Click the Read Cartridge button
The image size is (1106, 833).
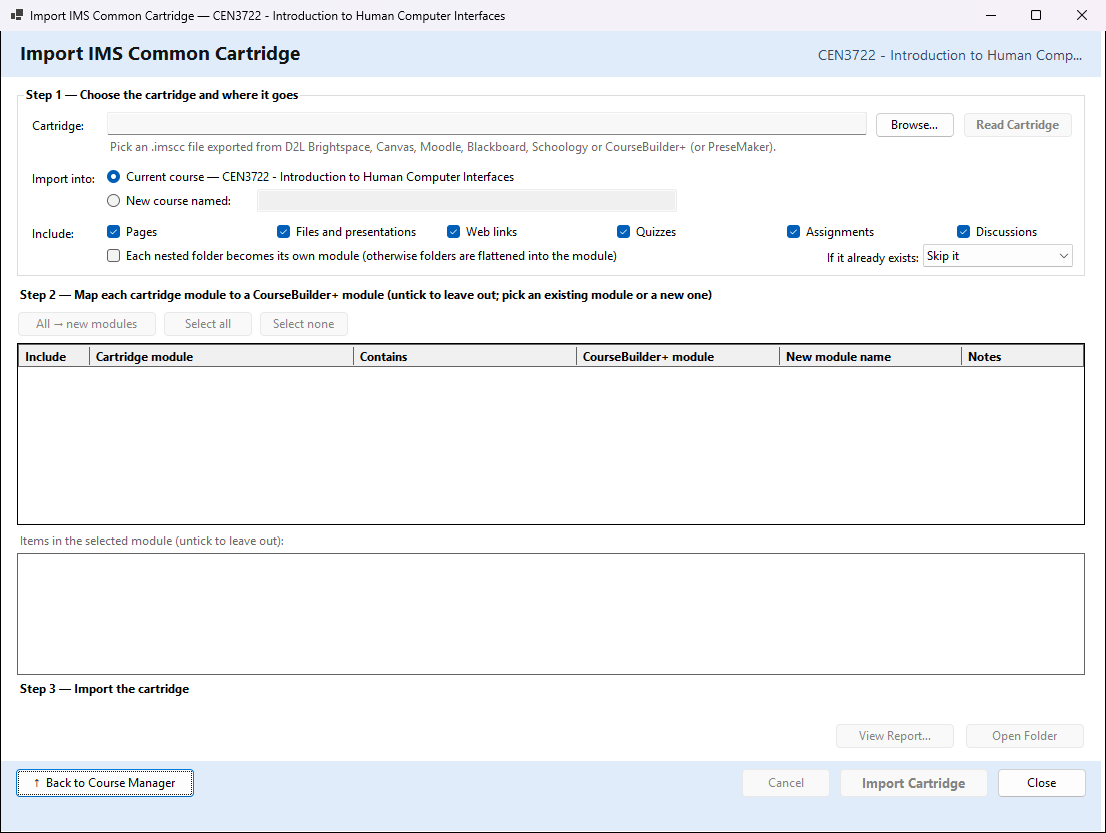1017,125
